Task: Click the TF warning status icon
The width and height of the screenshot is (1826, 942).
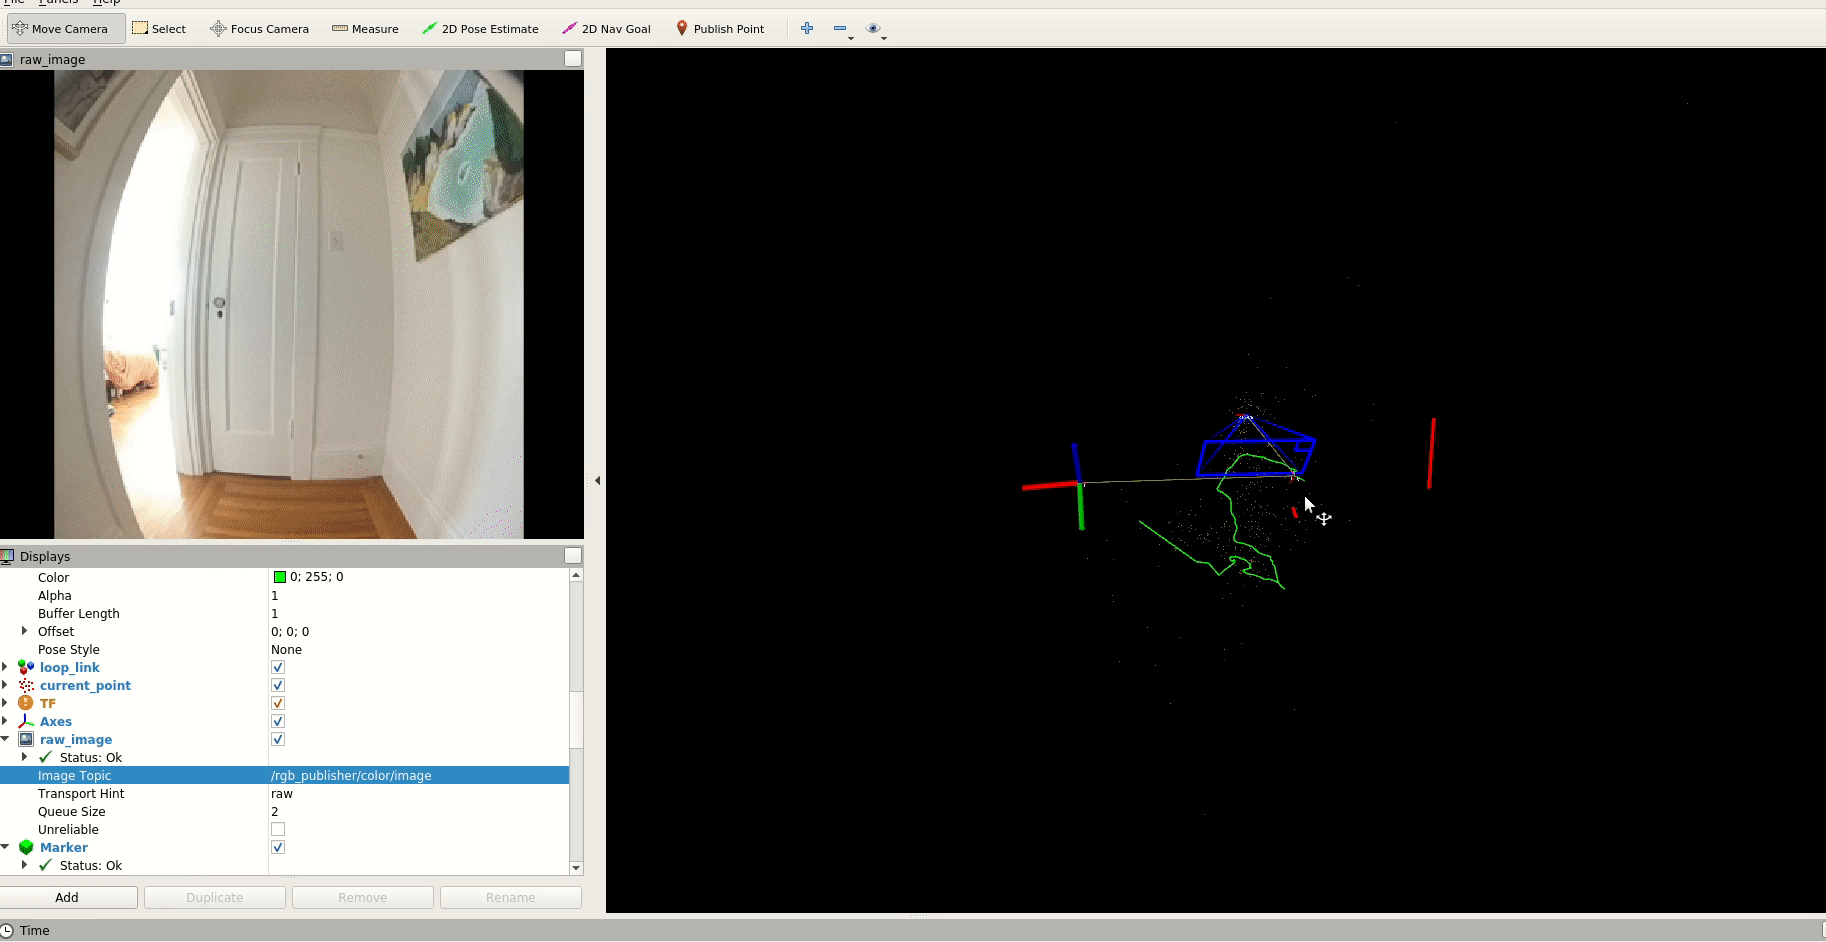Action: [x=26, y=703]
